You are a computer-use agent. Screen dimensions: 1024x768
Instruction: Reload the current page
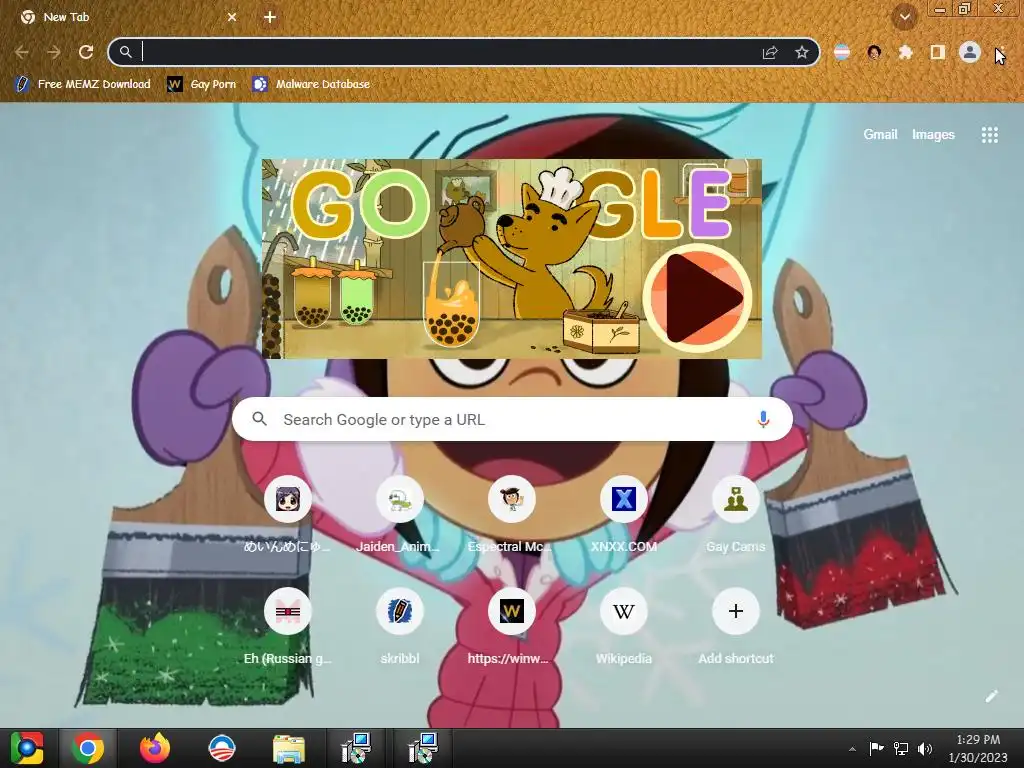coord(86,52)
